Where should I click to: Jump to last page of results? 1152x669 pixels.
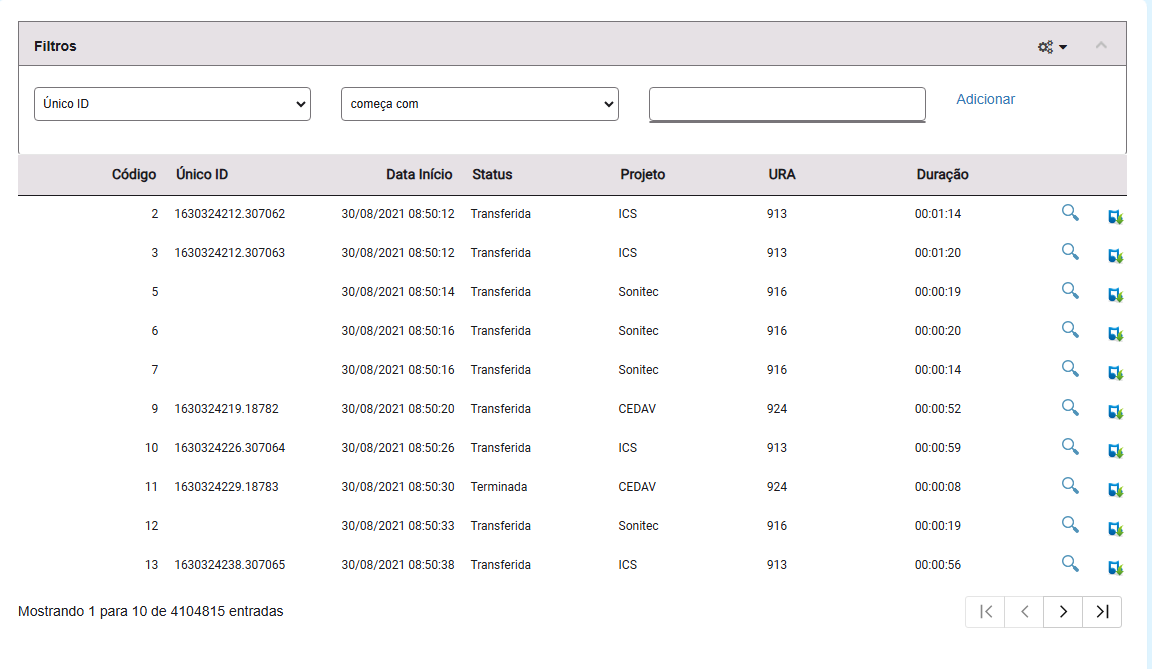point(1102,612)
